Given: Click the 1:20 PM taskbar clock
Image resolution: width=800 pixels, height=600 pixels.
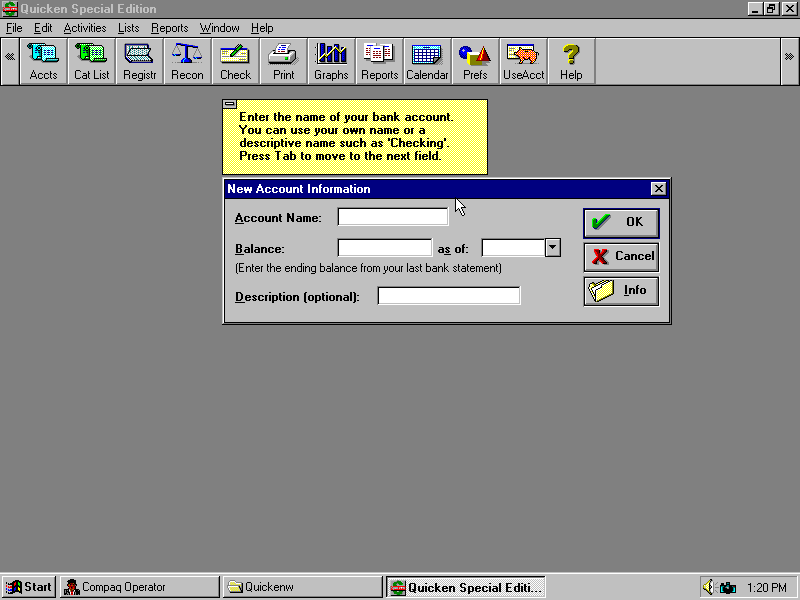Looking at the screenshot, I should pos(767,588).
